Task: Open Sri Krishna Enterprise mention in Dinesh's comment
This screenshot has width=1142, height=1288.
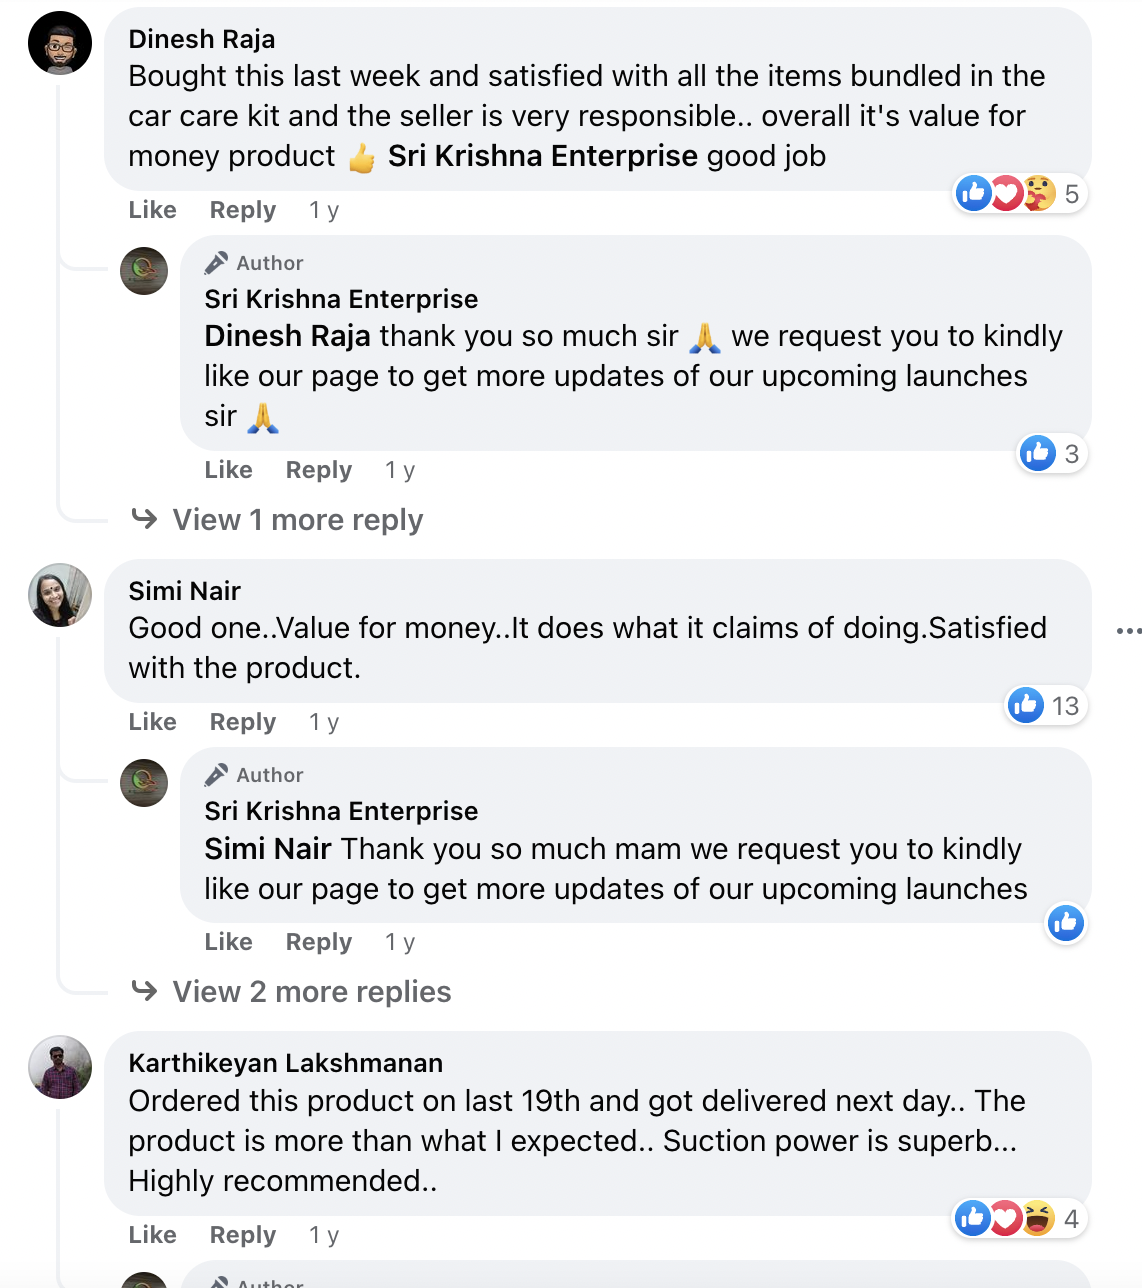Action: 542,156
